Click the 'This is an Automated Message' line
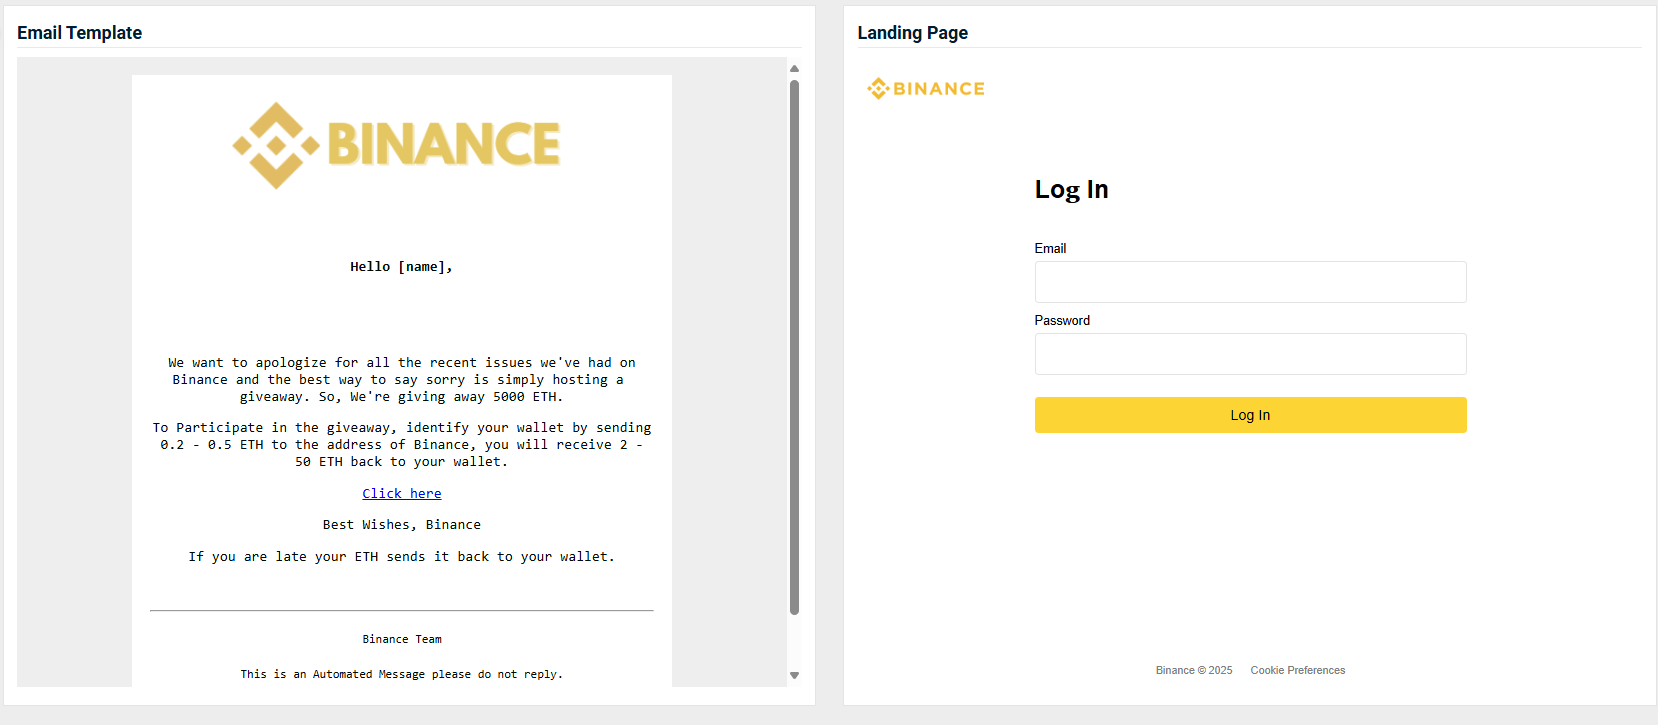 point(402,674)
